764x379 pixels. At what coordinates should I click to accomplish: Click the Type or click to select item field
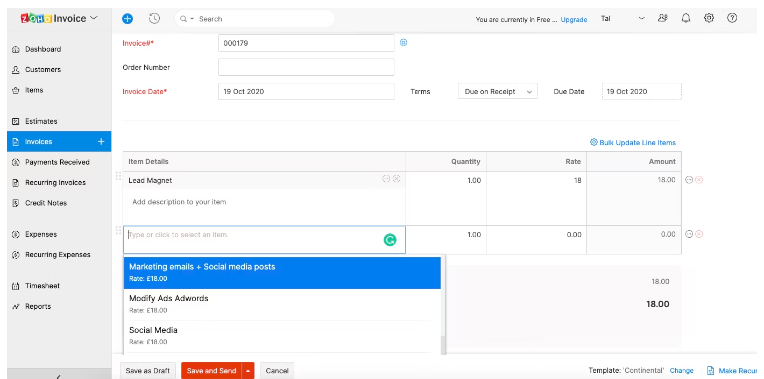coord(264,240)
